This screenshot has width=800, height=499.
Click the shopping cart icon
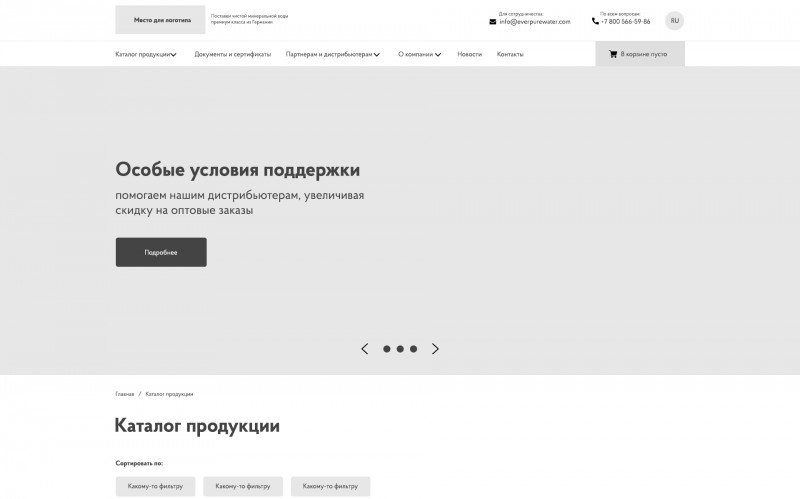[613, 54]
